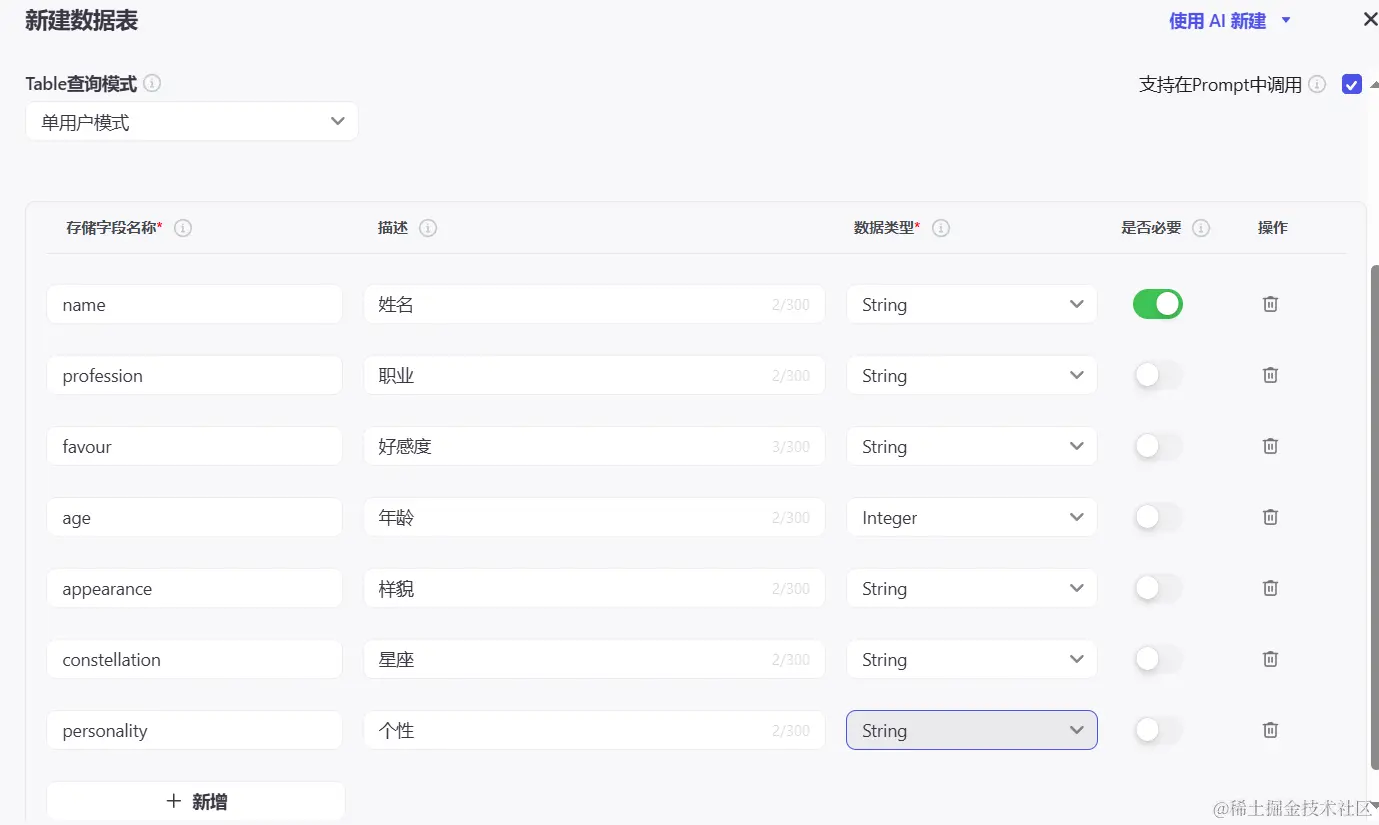
Task: Click the 新增 add field button
Action: click(x=196, y=801)
